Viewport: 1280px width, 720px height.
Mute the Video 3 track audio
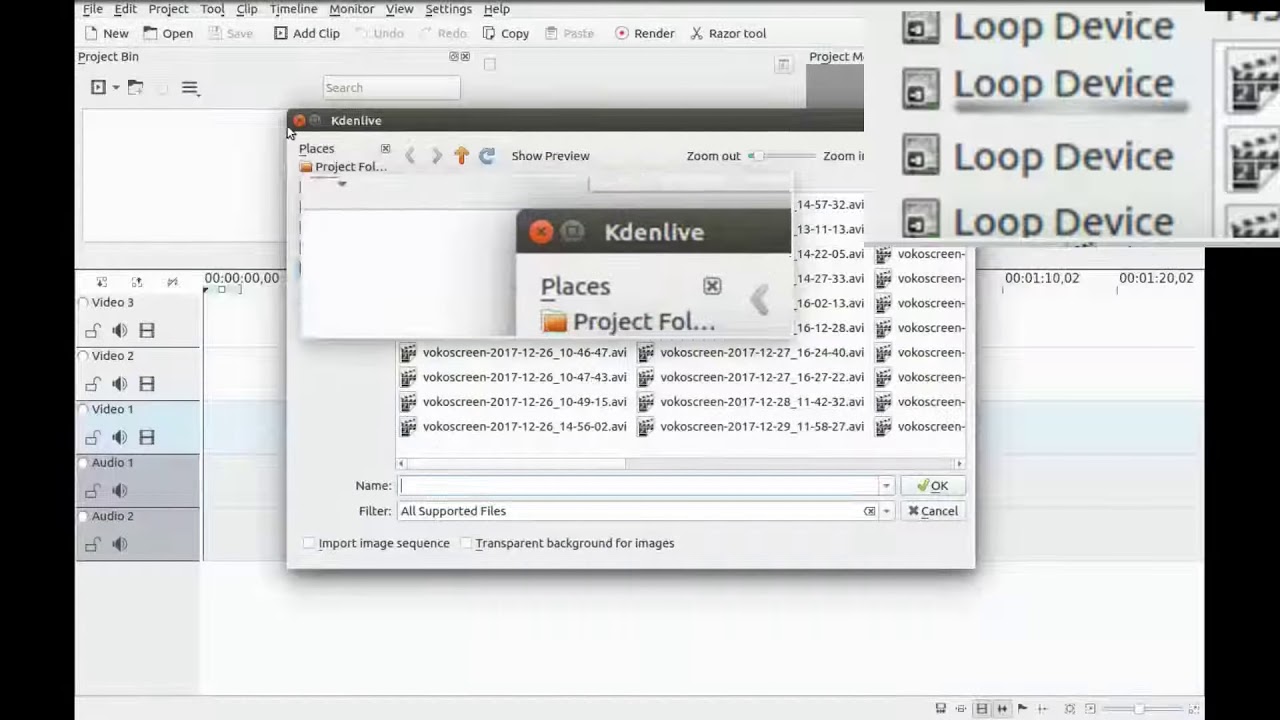tap(119, 330)
